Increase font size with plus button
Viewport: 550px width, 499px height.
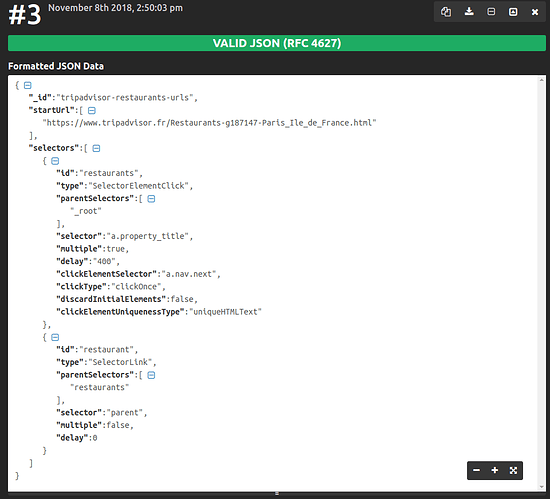pyautogui.click(x=495, y=470)
